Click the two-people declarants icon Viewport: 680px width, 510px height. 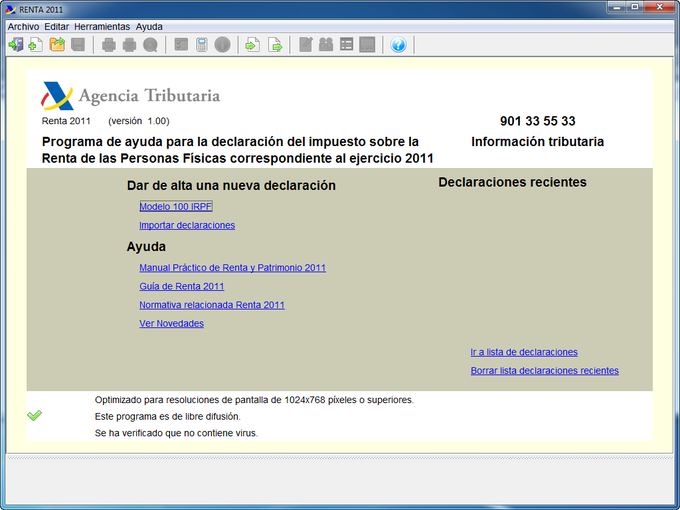326,45
